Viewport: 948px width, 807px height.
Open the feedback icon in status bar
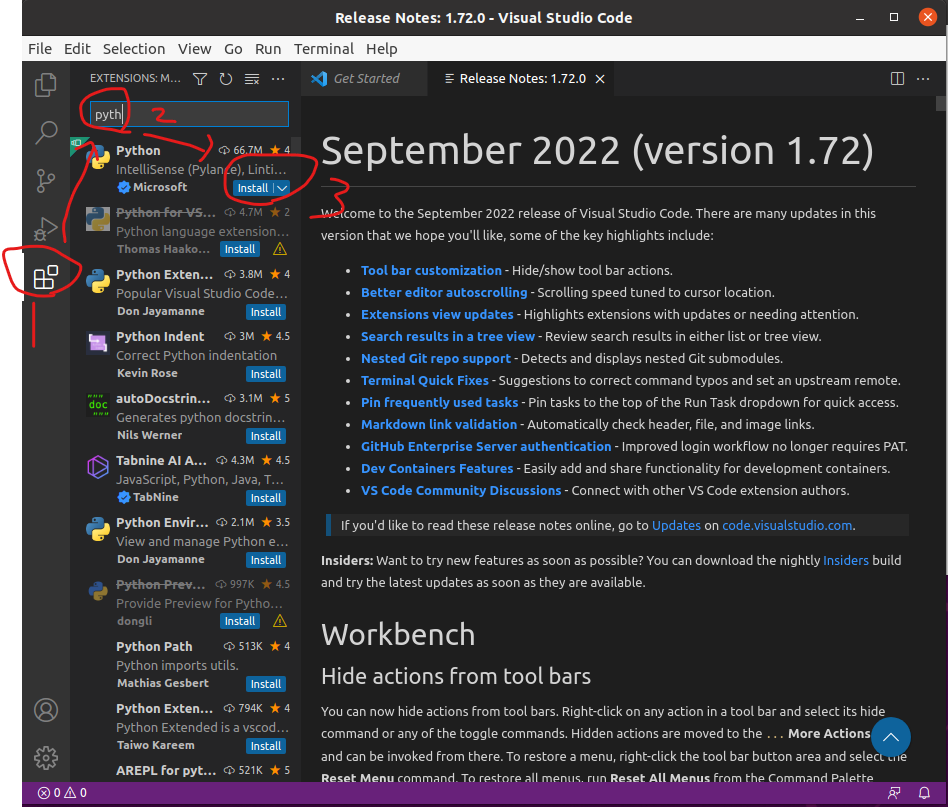pyautogui.click(x=894, y=792)
